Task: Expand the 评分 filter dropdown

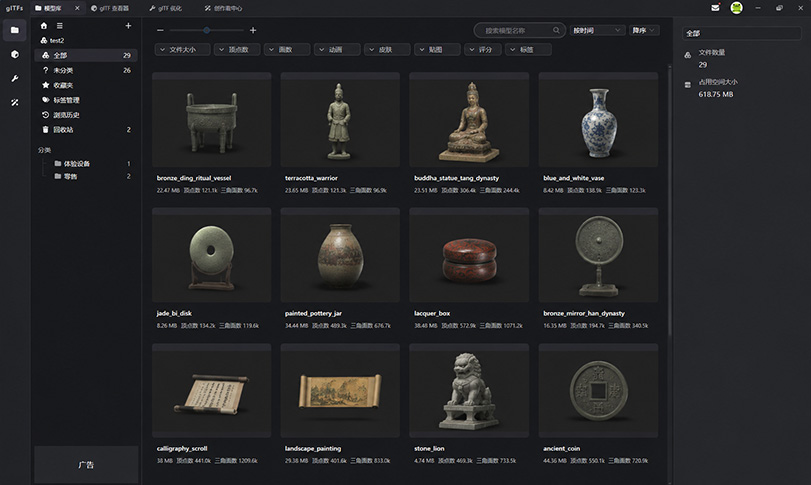Action: point(483,50)
